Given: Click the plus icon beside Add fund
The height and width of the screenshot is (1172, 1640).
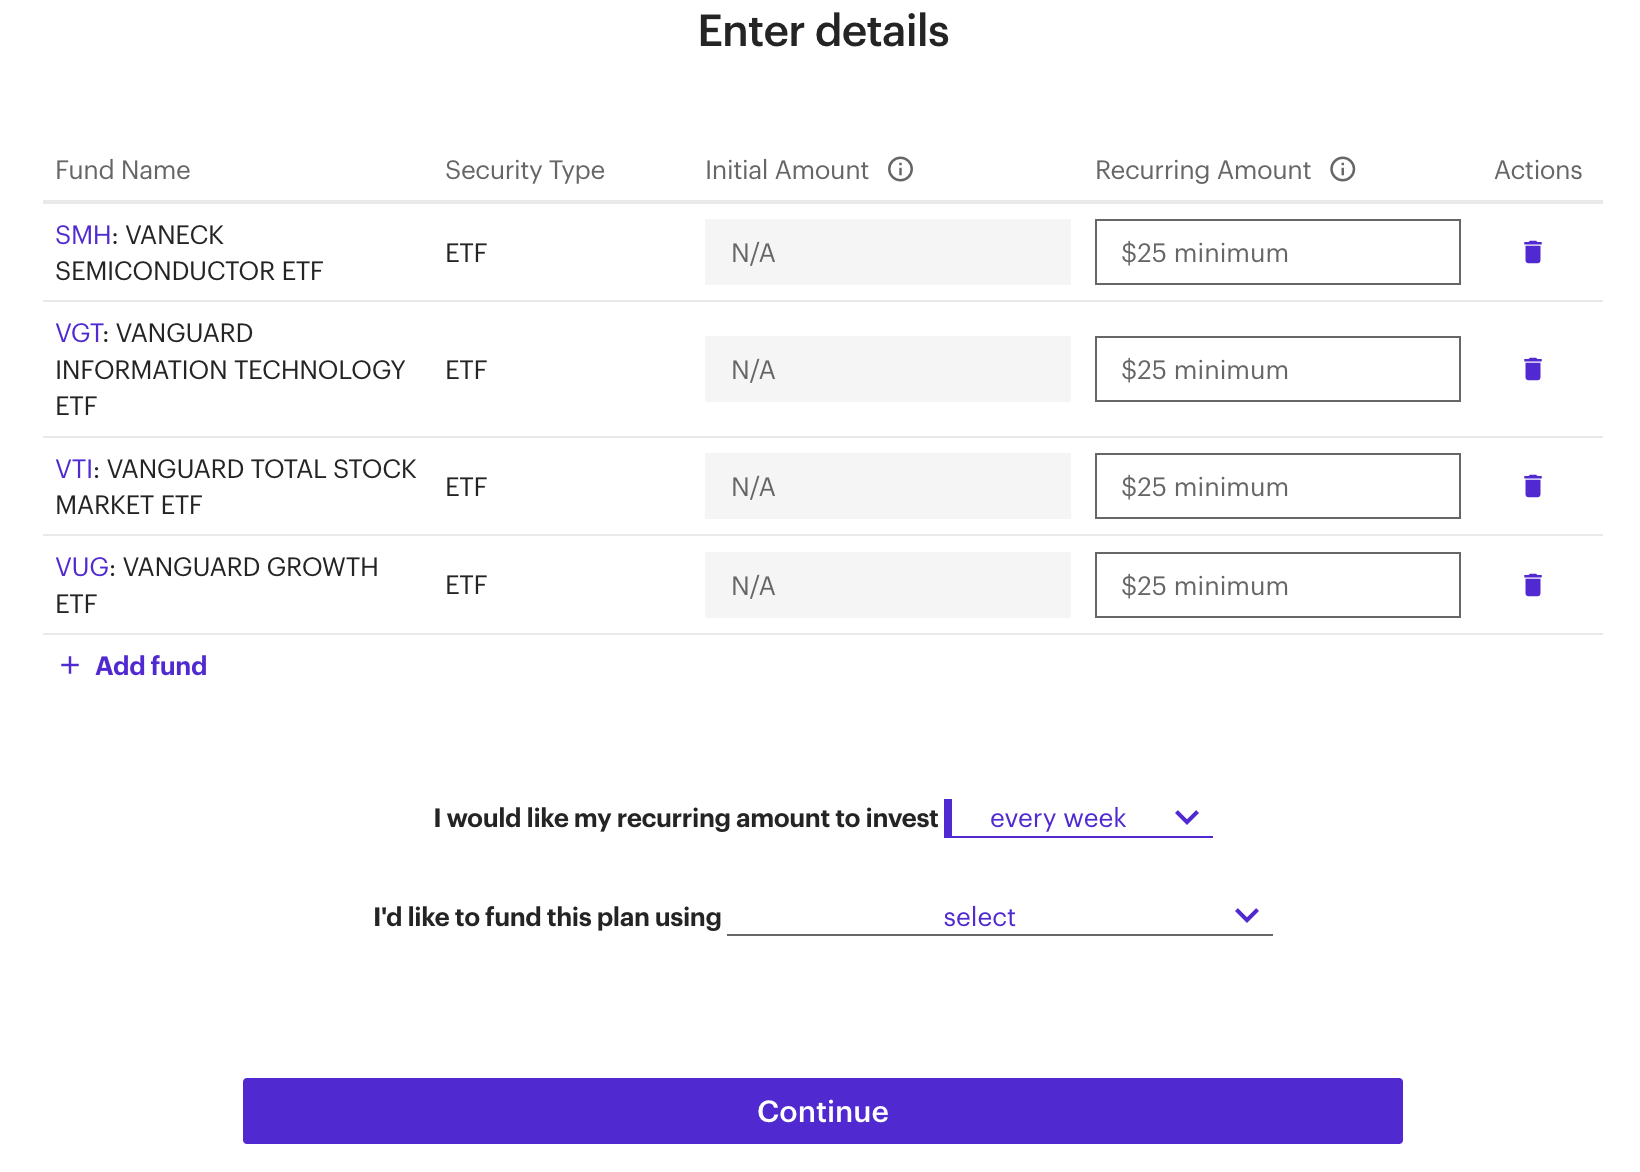Looking at the screenshot, I should pyautogui.click(x=70, y=665).
